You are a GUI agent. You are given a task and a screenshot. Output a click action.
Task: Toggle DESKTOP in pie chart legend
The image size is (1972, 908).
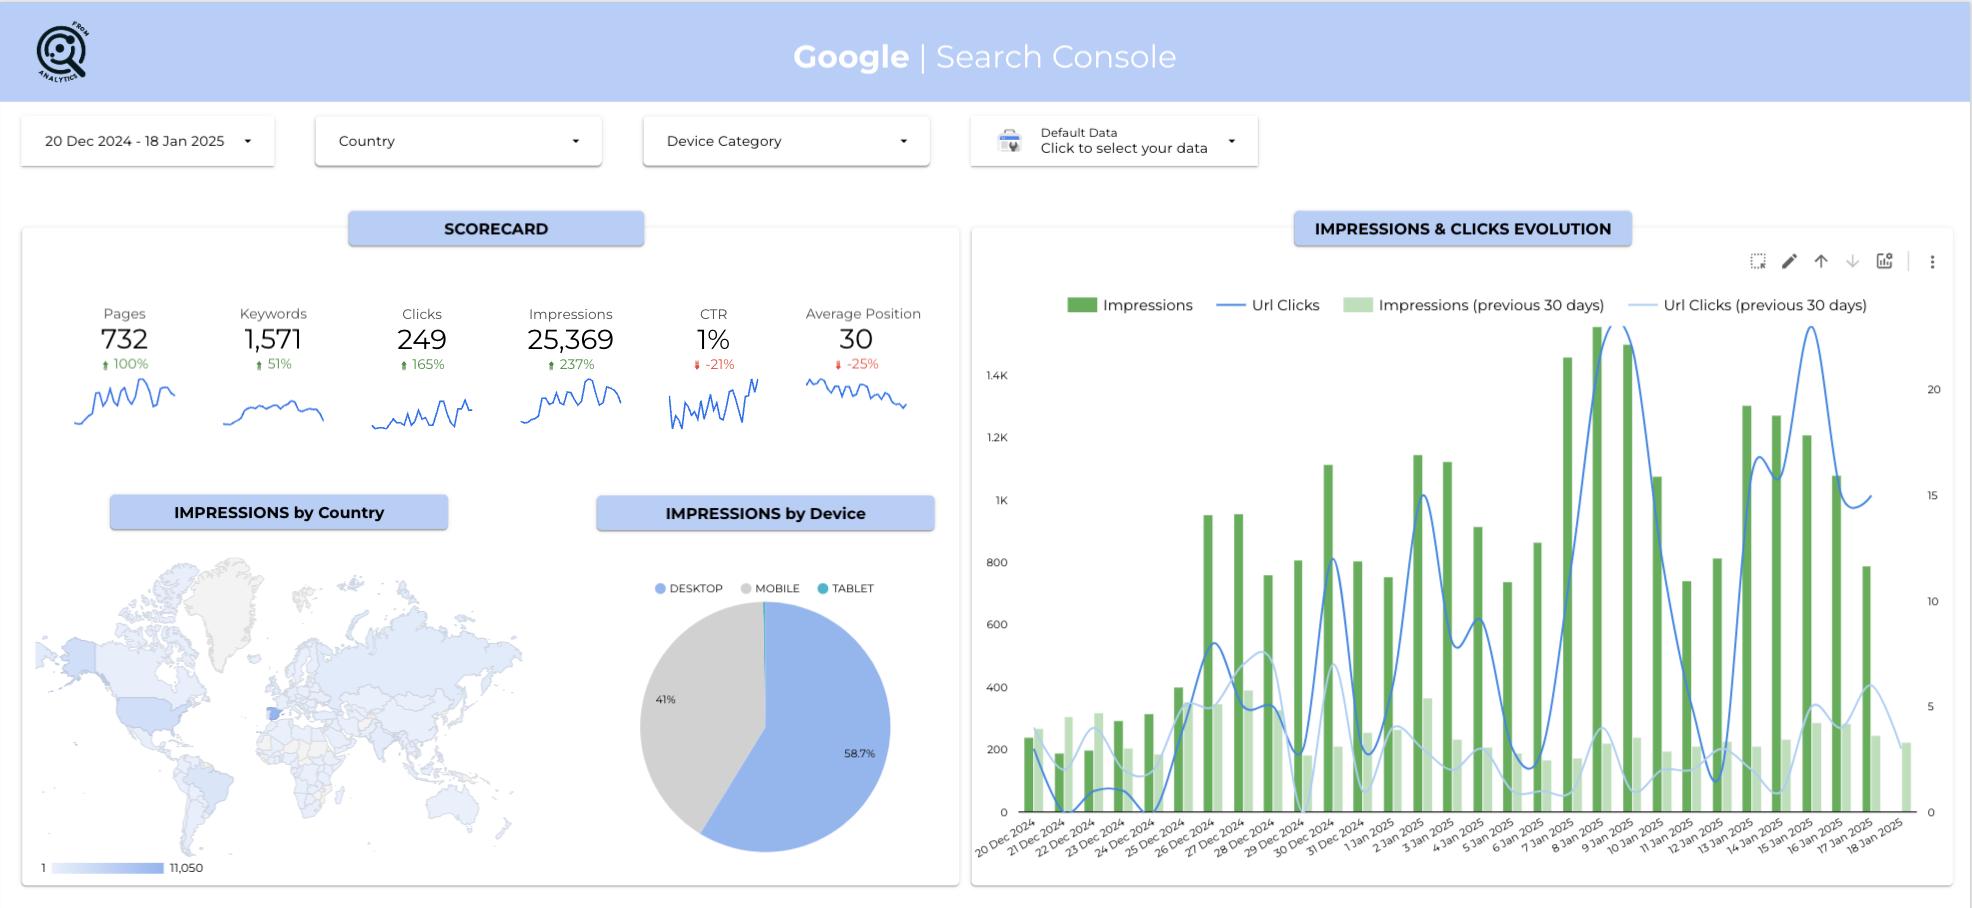[689, 588]
